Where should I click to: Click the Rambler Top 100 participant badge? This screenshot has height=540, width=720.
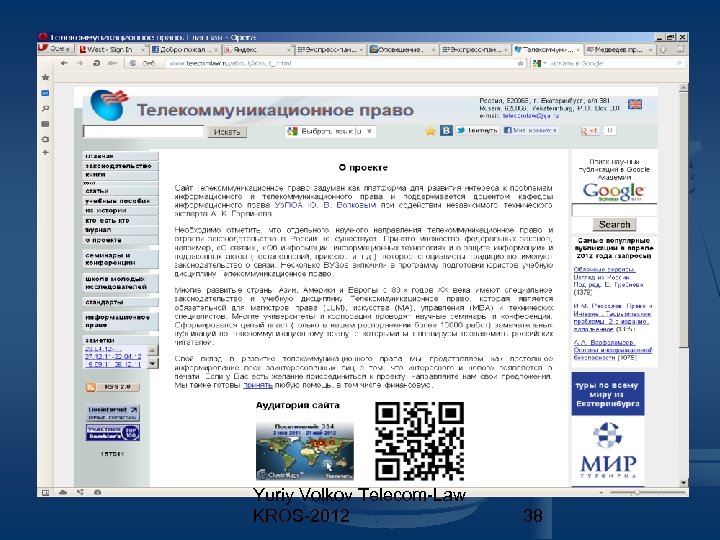pyautogui.click(x=112, y=433)
